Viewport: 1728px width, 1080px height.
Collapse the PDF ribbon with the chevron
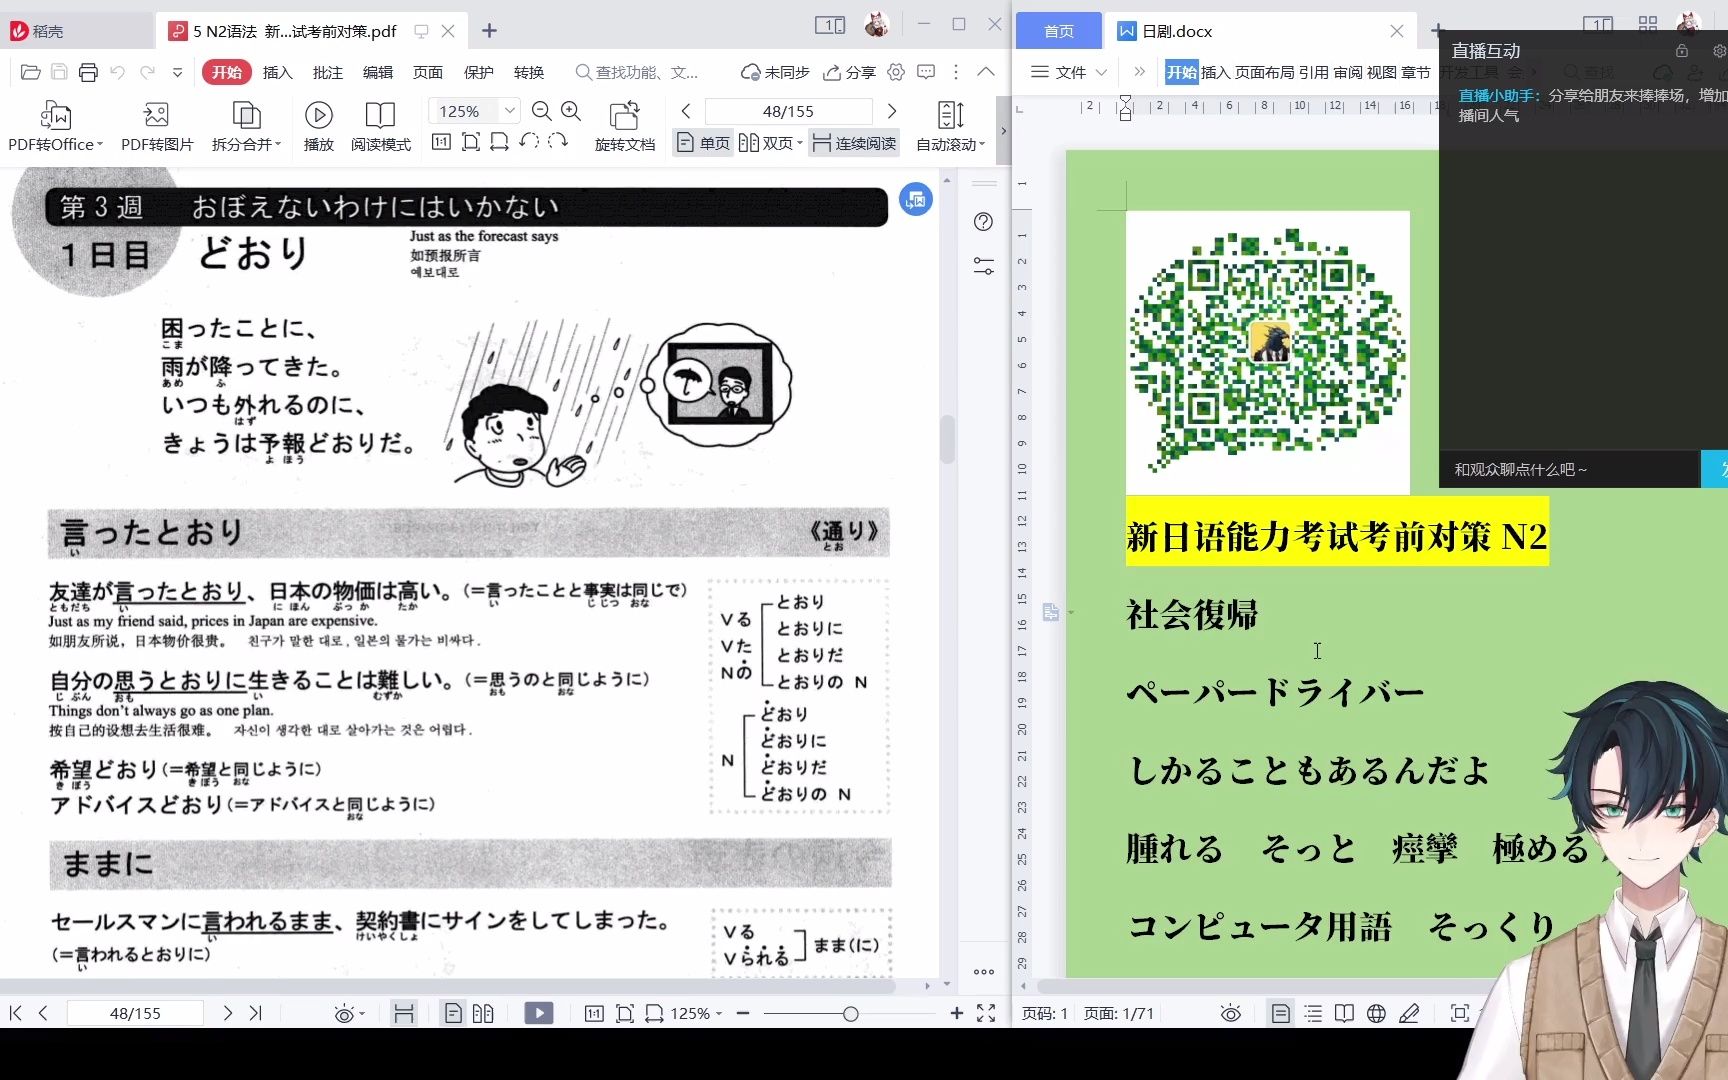point(986,72)
